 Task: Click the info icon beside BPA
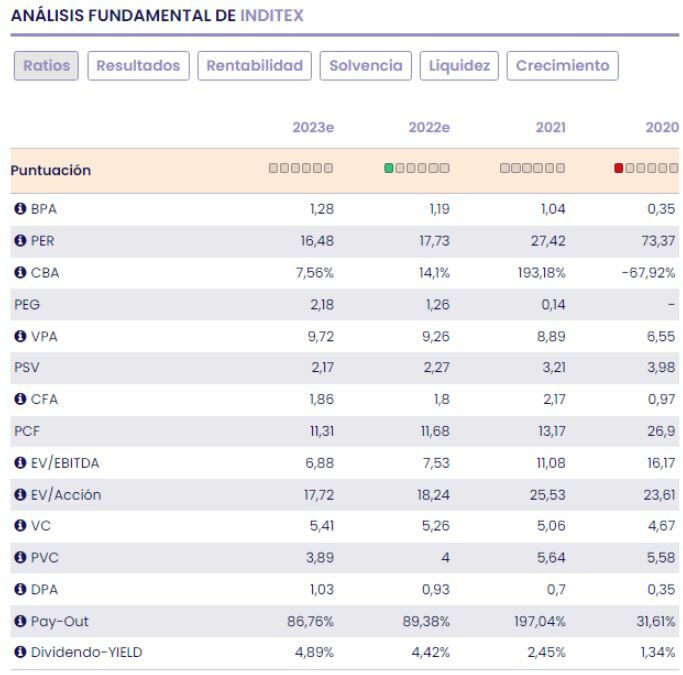click(x=19, y=209)
